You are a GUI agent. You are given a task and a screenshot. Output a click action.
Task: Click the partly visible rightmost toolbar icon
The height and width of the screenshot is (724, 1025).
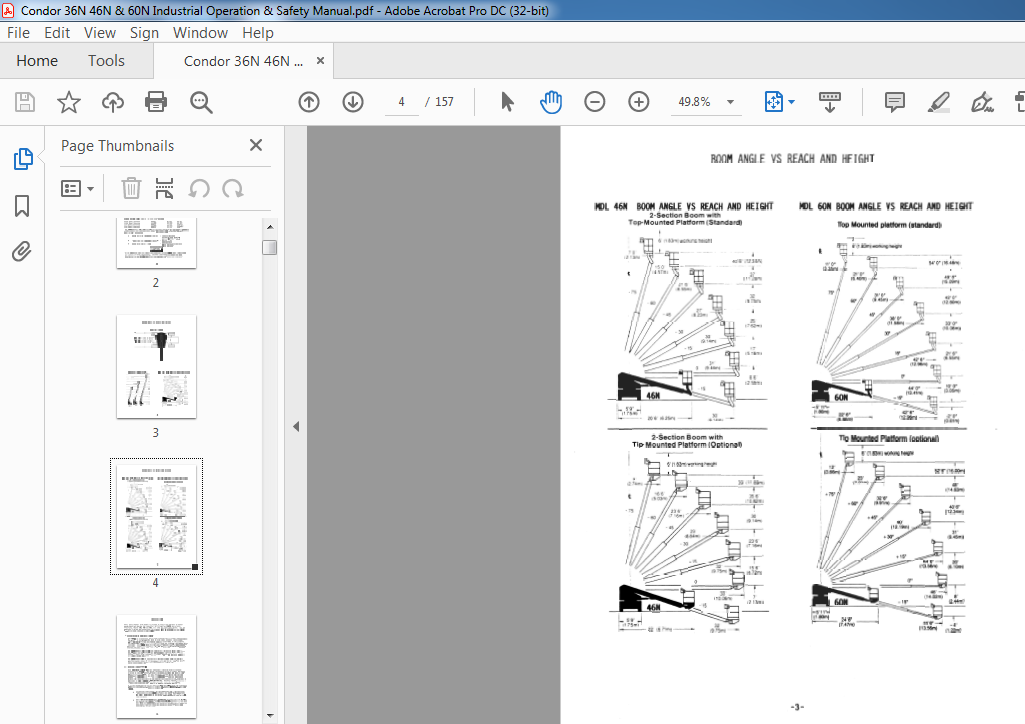(x=1019, y=102)
